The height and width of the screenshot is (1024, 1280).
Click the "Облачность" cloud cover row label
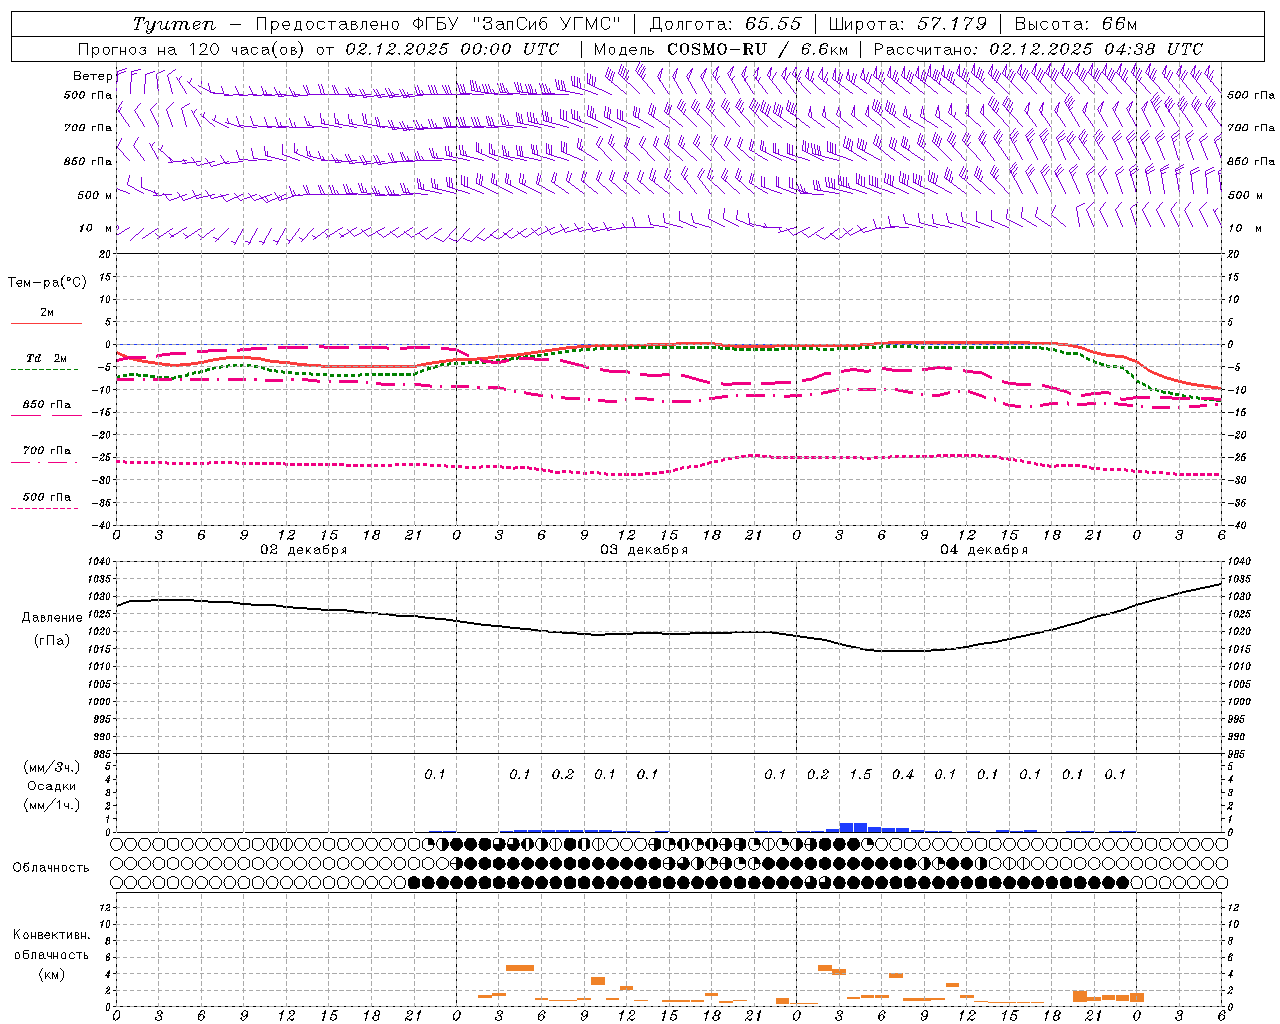pyautogui.click(x=51, y=867)
